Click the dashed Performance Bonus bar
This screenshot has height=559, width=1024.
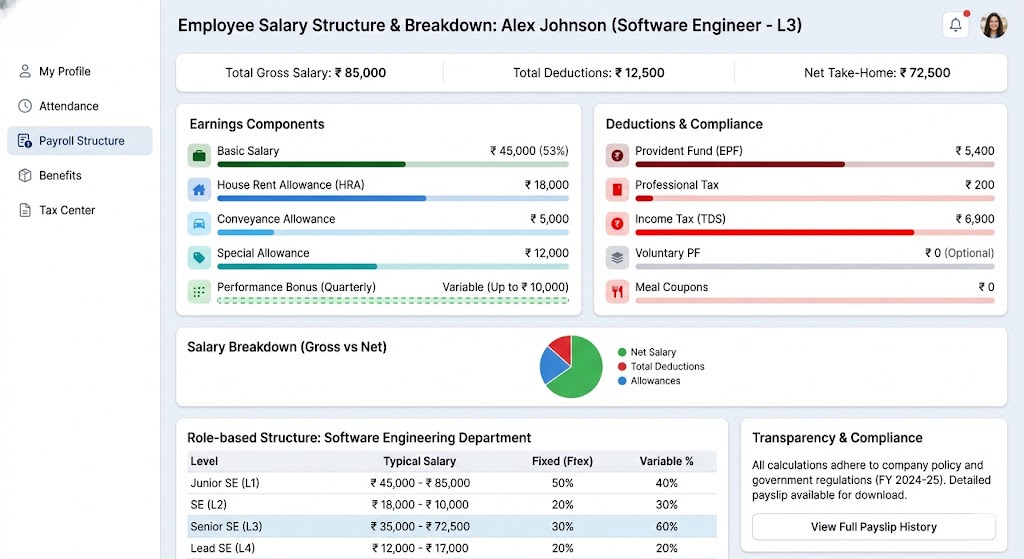click(392, 300)
